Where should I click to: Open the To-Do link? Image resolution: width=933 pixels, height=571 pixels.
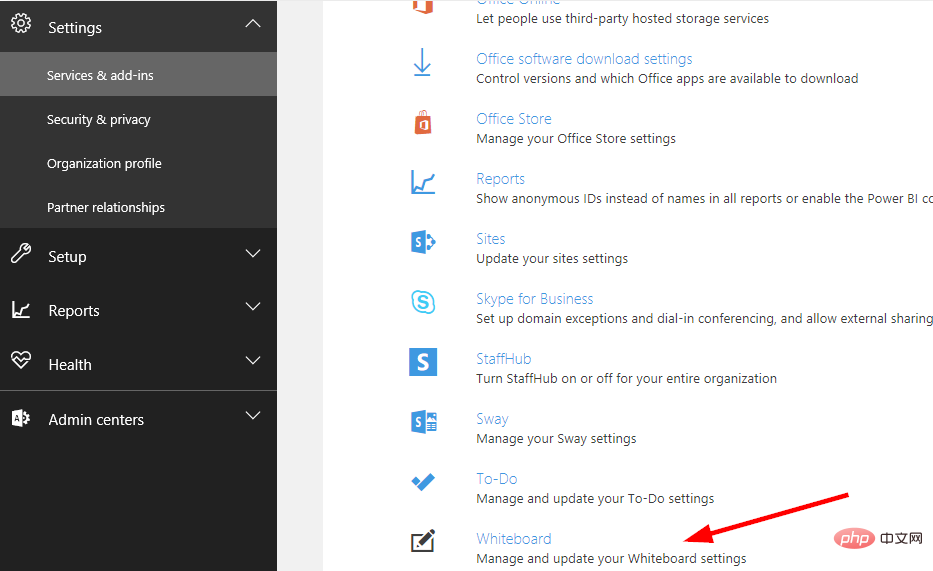(497, 479)
